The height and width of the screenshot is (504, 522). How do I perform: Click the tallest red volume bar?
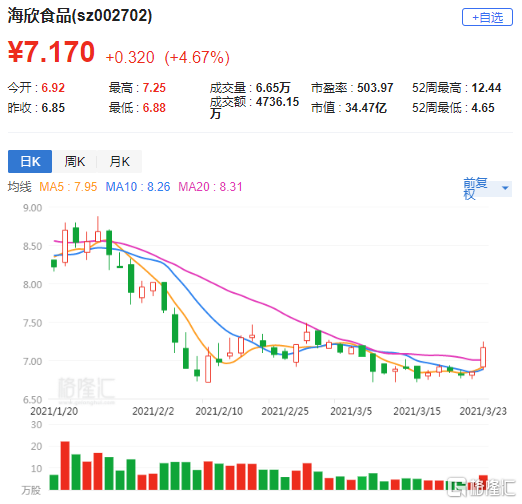pyautogui.click(x=65, y=465)
